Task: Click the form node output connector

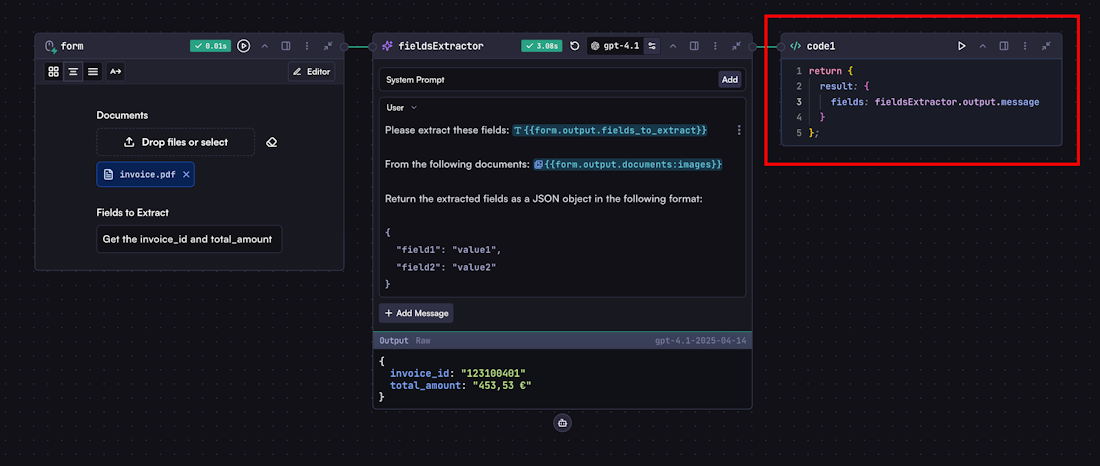Action: point(344,47)
